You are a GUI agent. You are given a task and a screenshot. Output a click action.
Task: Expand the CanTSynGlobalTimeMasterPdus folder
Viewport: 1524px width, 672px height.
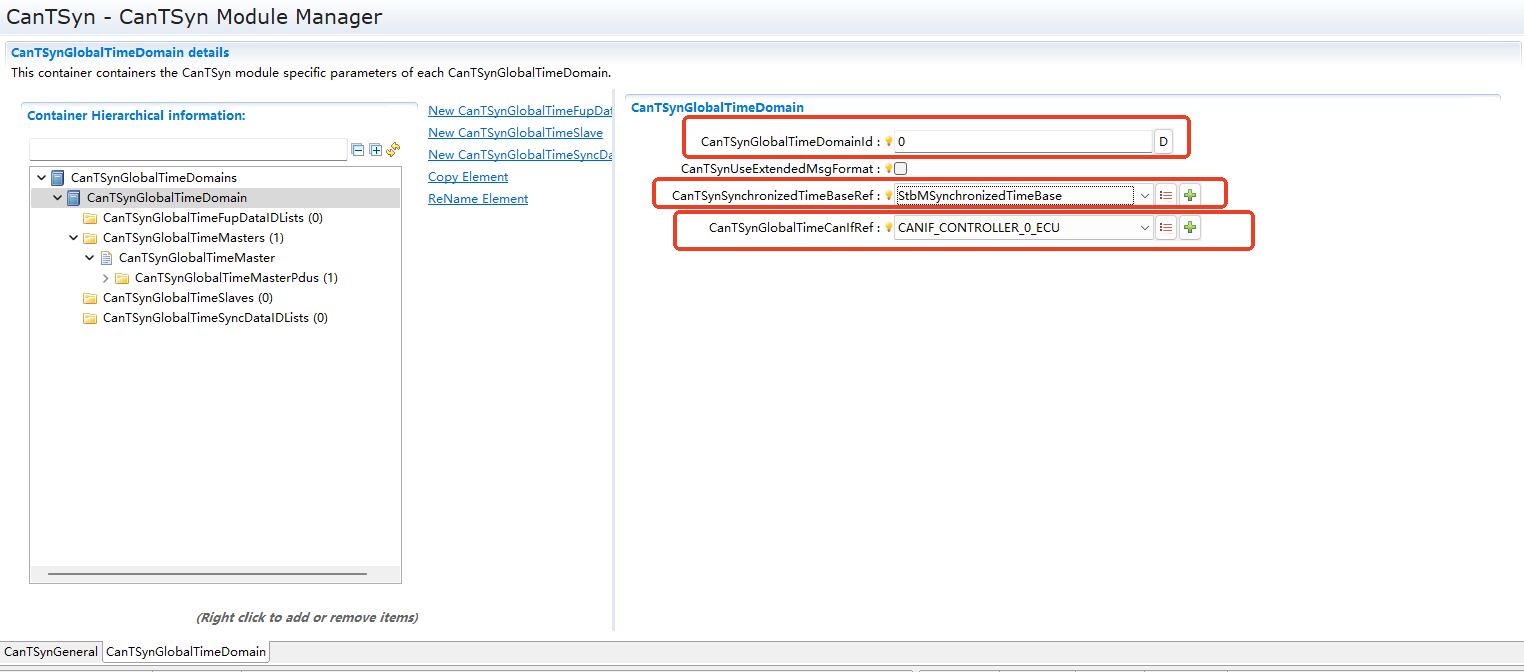pyautogui.click(x=106, y=278)
